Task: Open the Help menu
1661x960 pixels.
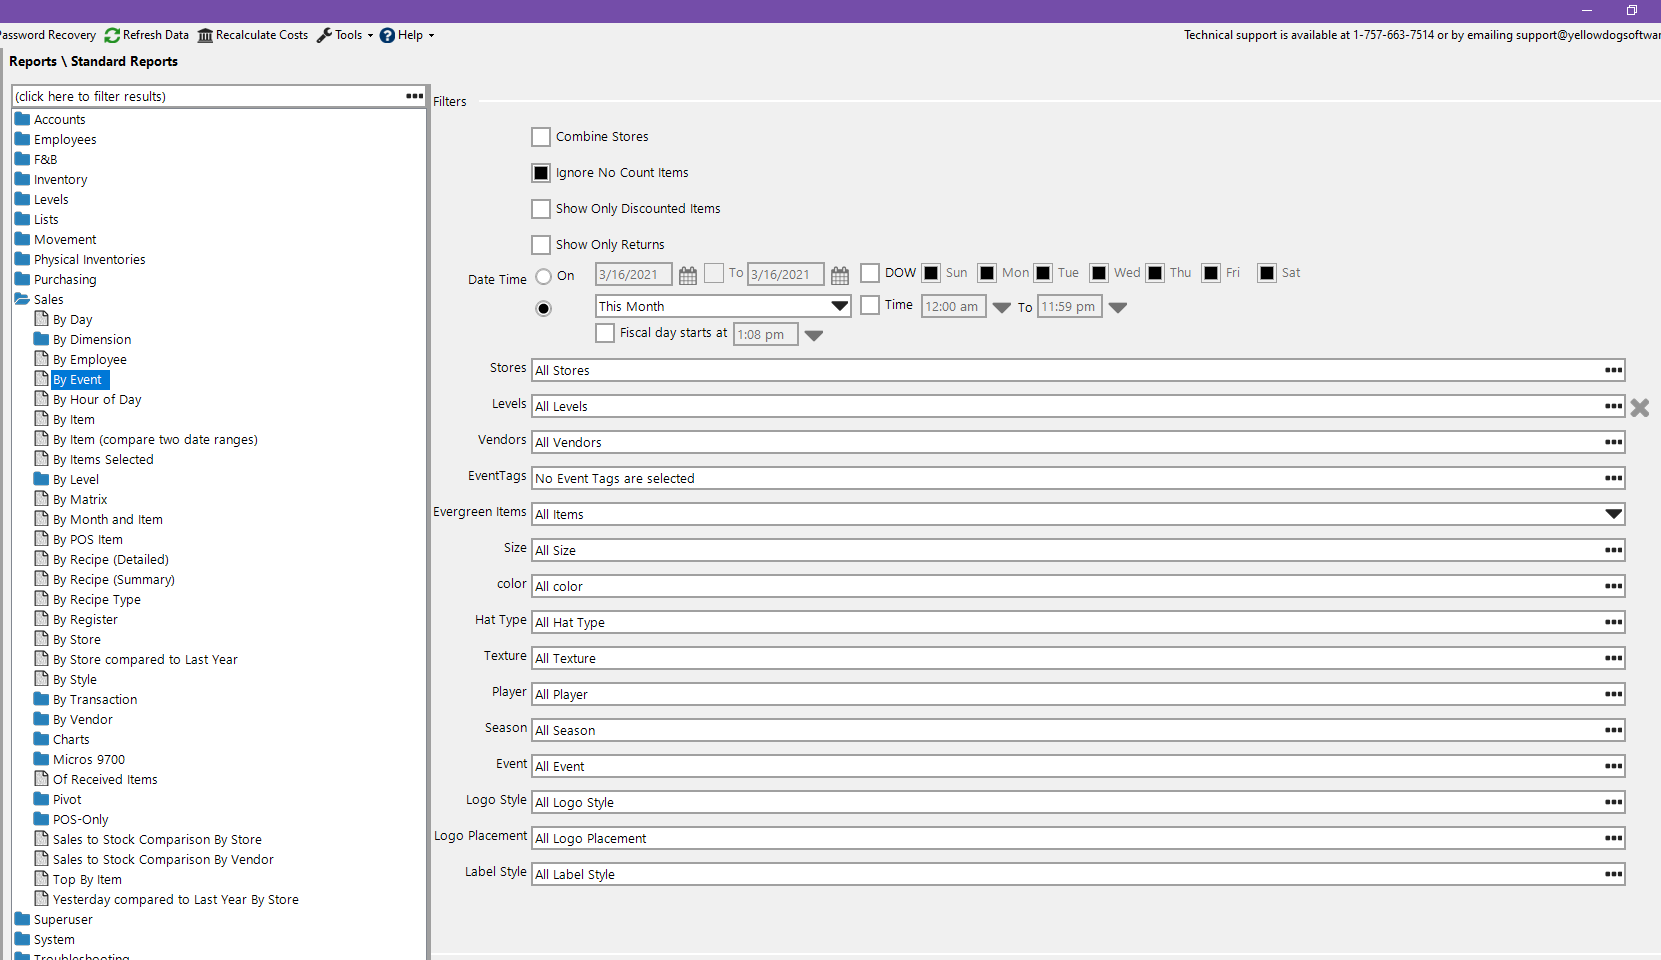Action: click(x=407, y=35)
